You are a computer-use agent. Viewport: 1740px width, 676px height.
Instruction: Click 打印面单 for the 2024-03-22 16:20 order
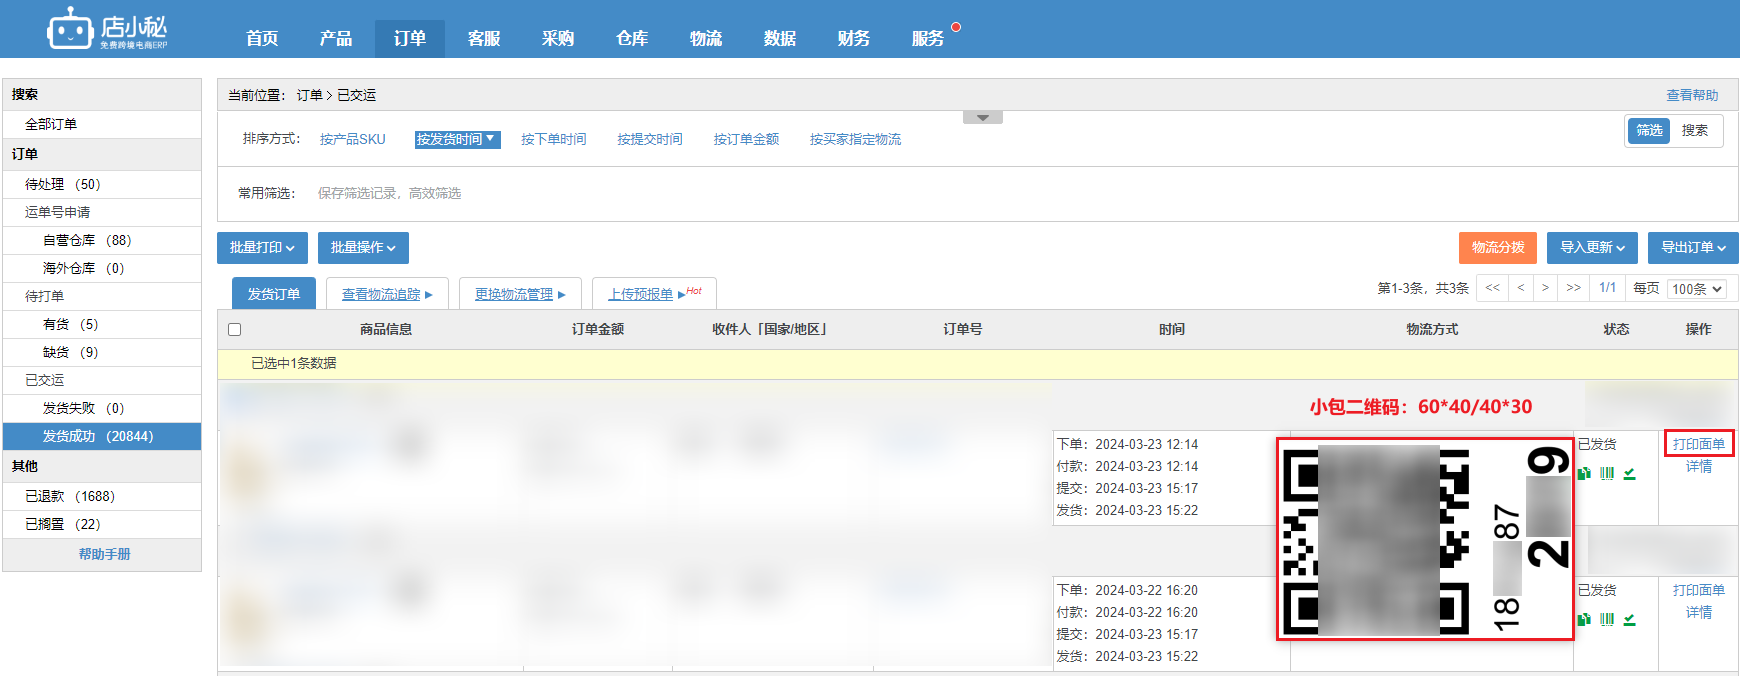coord(1699,590)
